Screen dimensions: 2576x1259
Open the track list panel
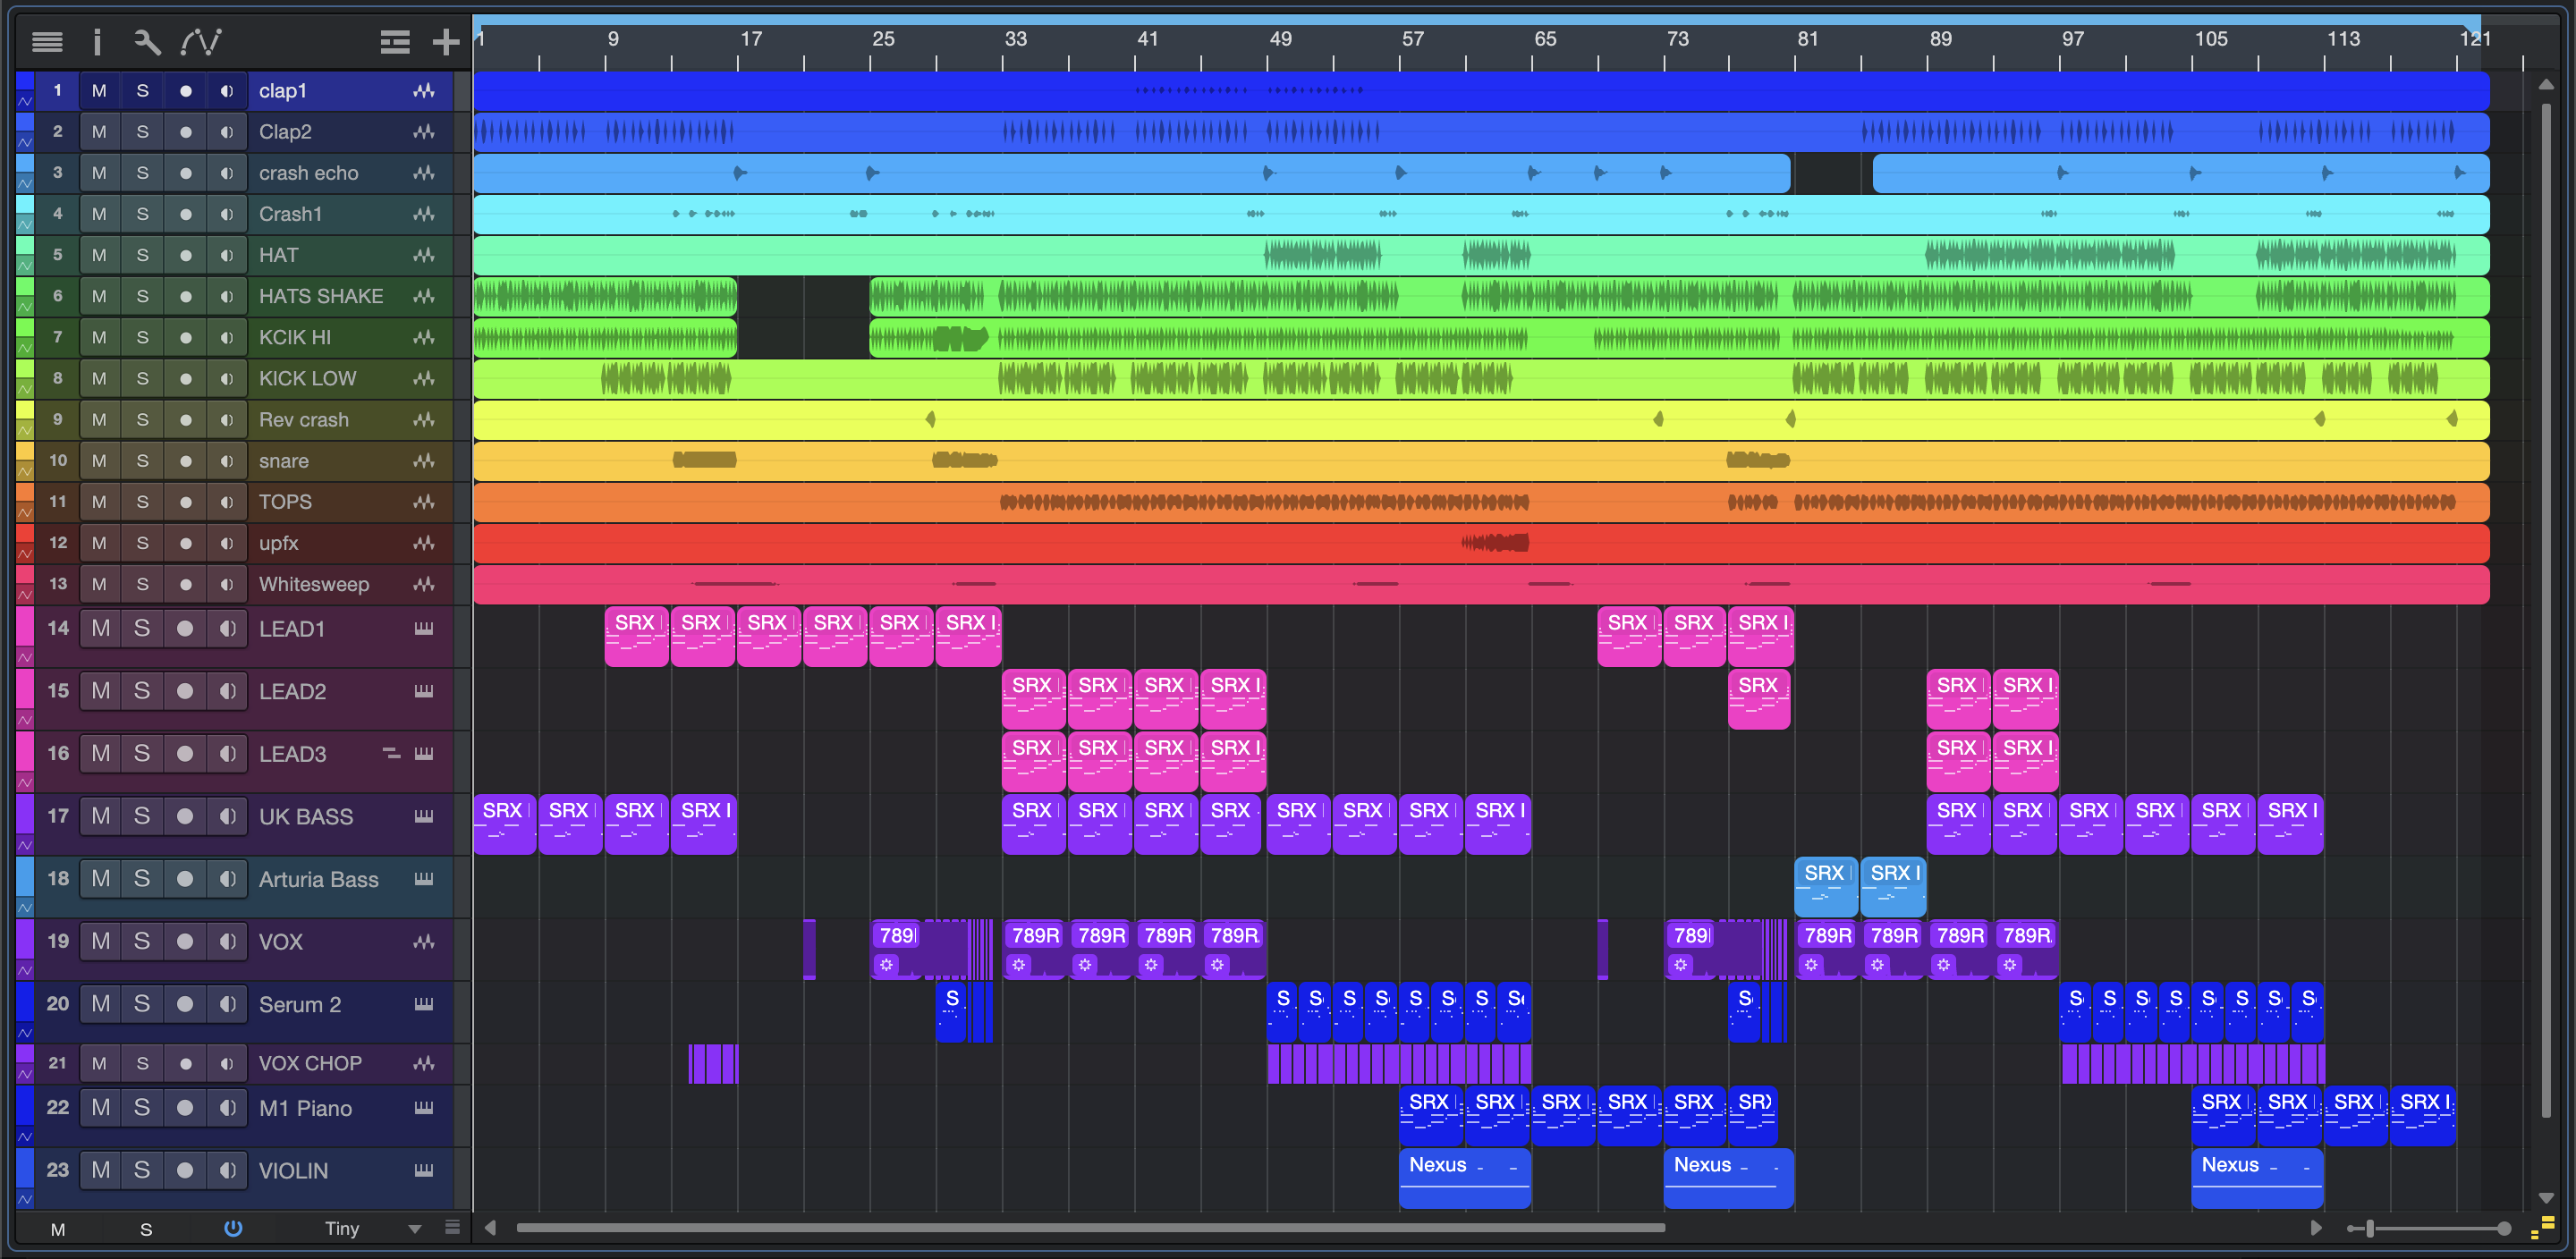coord(47,41)
